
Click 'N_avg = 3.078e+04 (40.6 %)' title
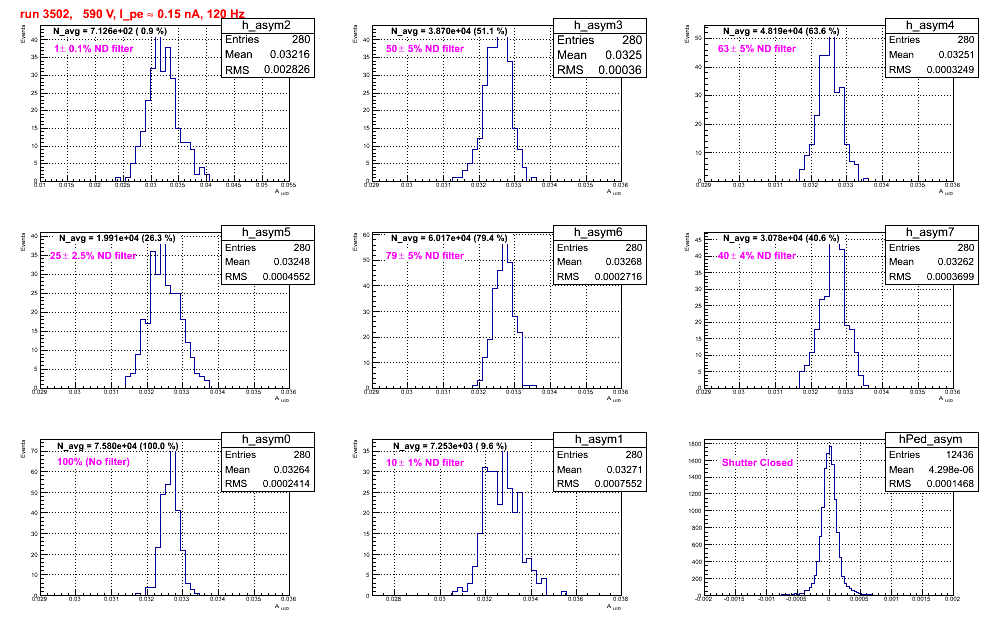(x=781, y=238)
